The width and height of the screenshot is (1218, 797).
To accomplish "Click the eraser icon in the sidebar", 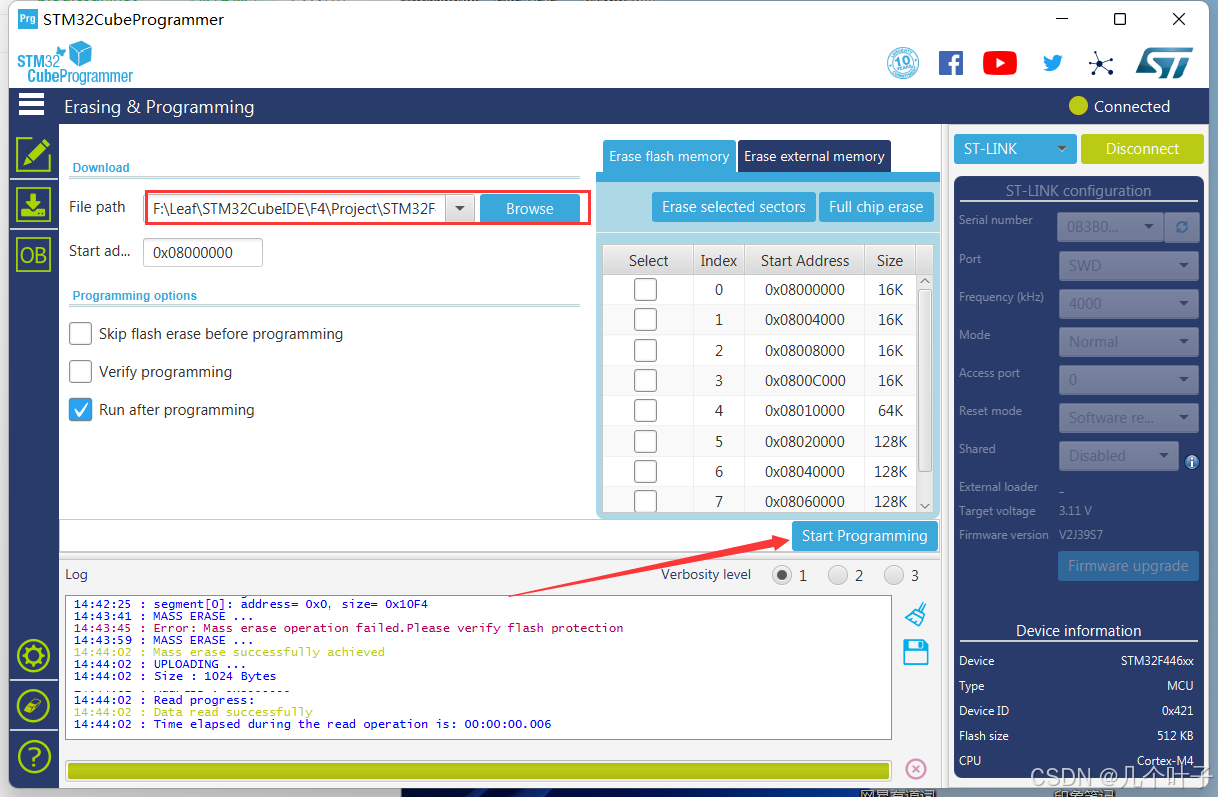I will pyautogui.click(x=34, y=705).
